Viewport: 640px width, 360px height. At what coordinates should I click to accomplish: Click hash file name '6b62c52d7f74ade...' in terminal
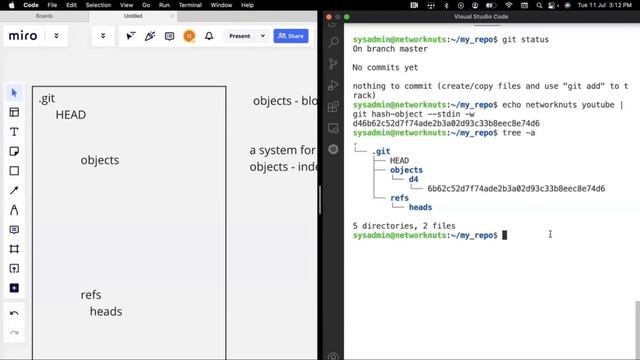tap(516, 189)
